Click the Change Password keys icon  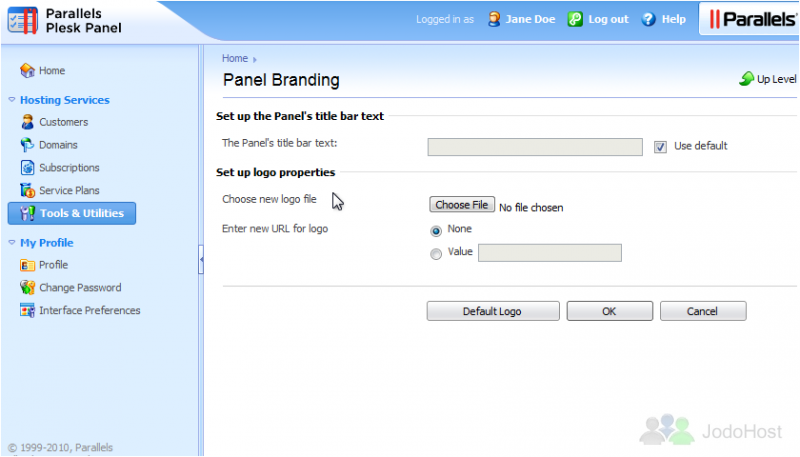click(x=28, y=288)
